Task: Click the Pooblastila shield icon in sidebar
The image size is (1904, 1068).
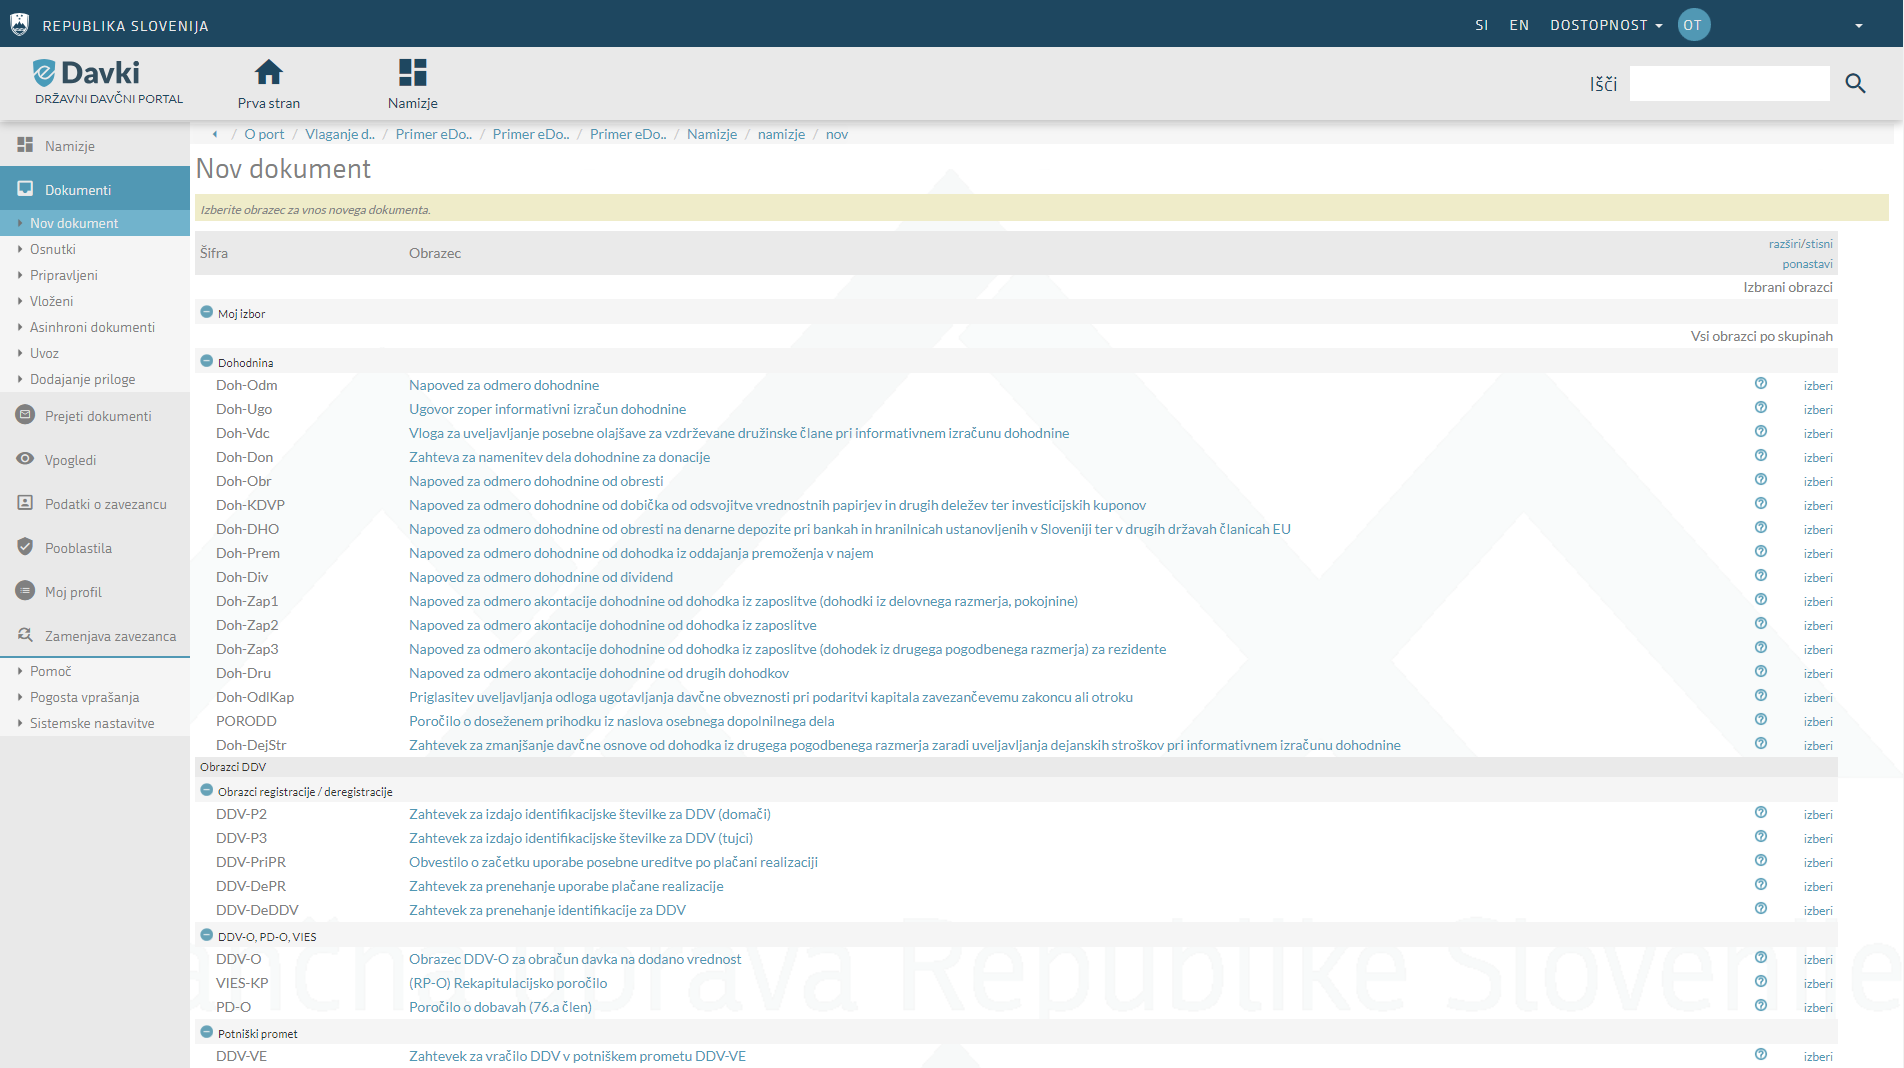Action: click(x=25, y=547)
